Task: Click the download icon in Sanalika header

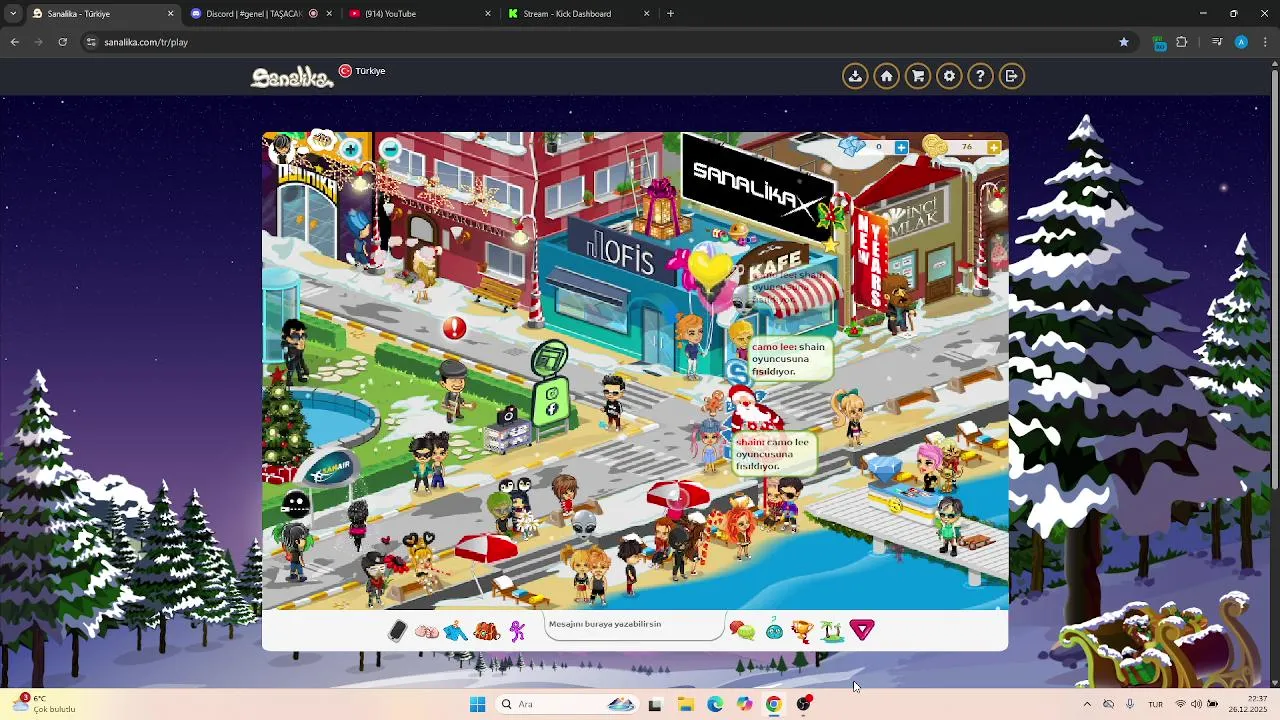Action: pos(855,76)
